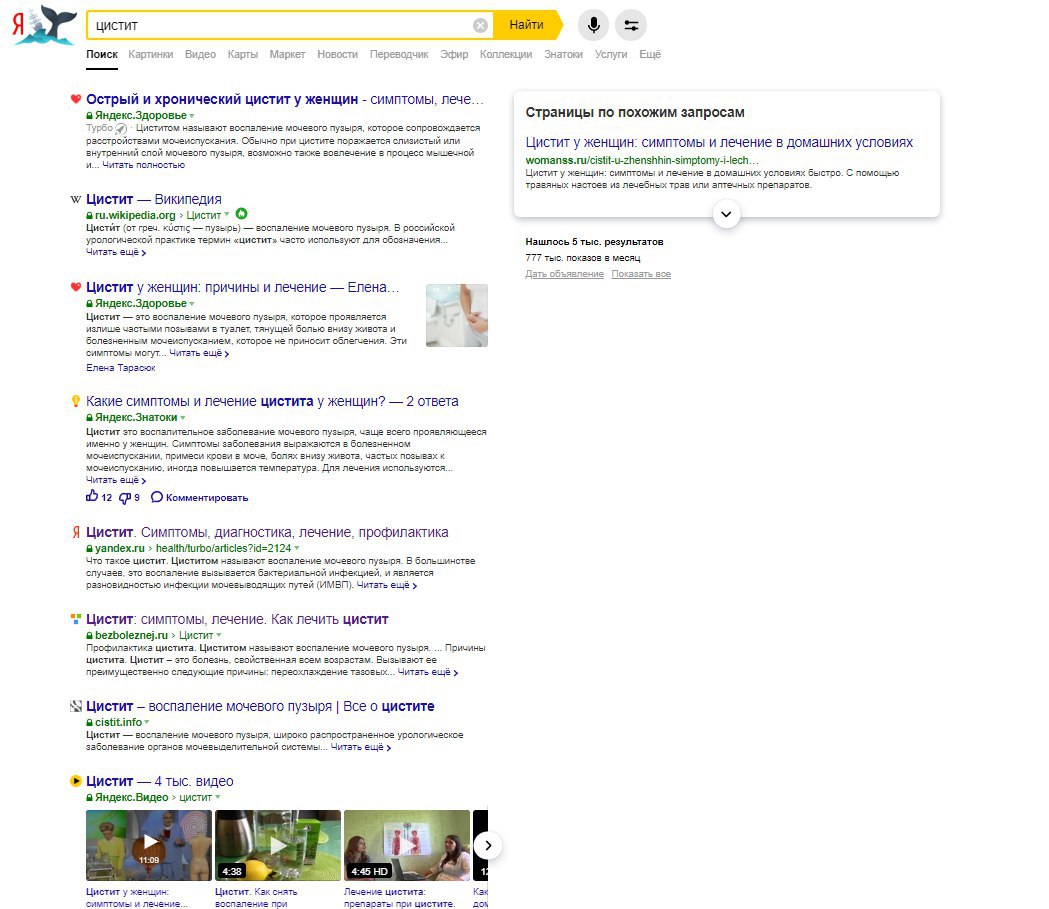Screen dimensions: 1049x909
Task: Play the 4:45 HD video thumbnail
Action: click(x=407, y=845)
